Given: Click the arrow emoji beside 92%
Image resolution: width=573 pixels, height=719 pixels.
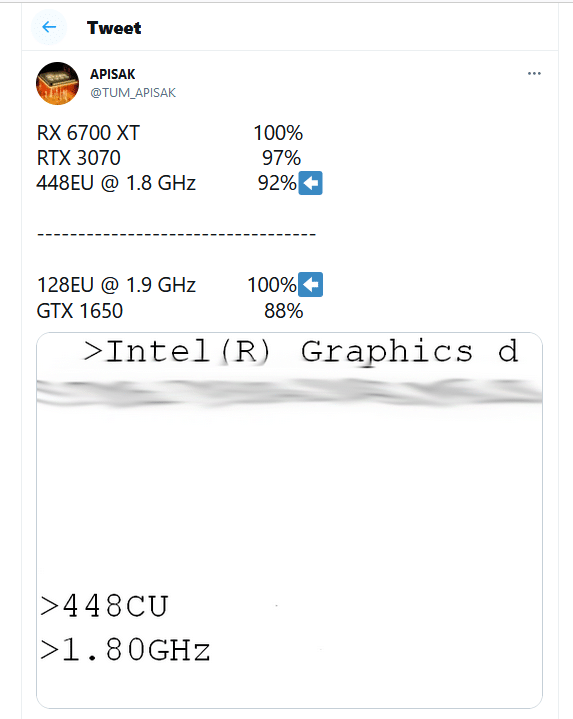Looking at the screenshot, I should [x=310, y=183].
